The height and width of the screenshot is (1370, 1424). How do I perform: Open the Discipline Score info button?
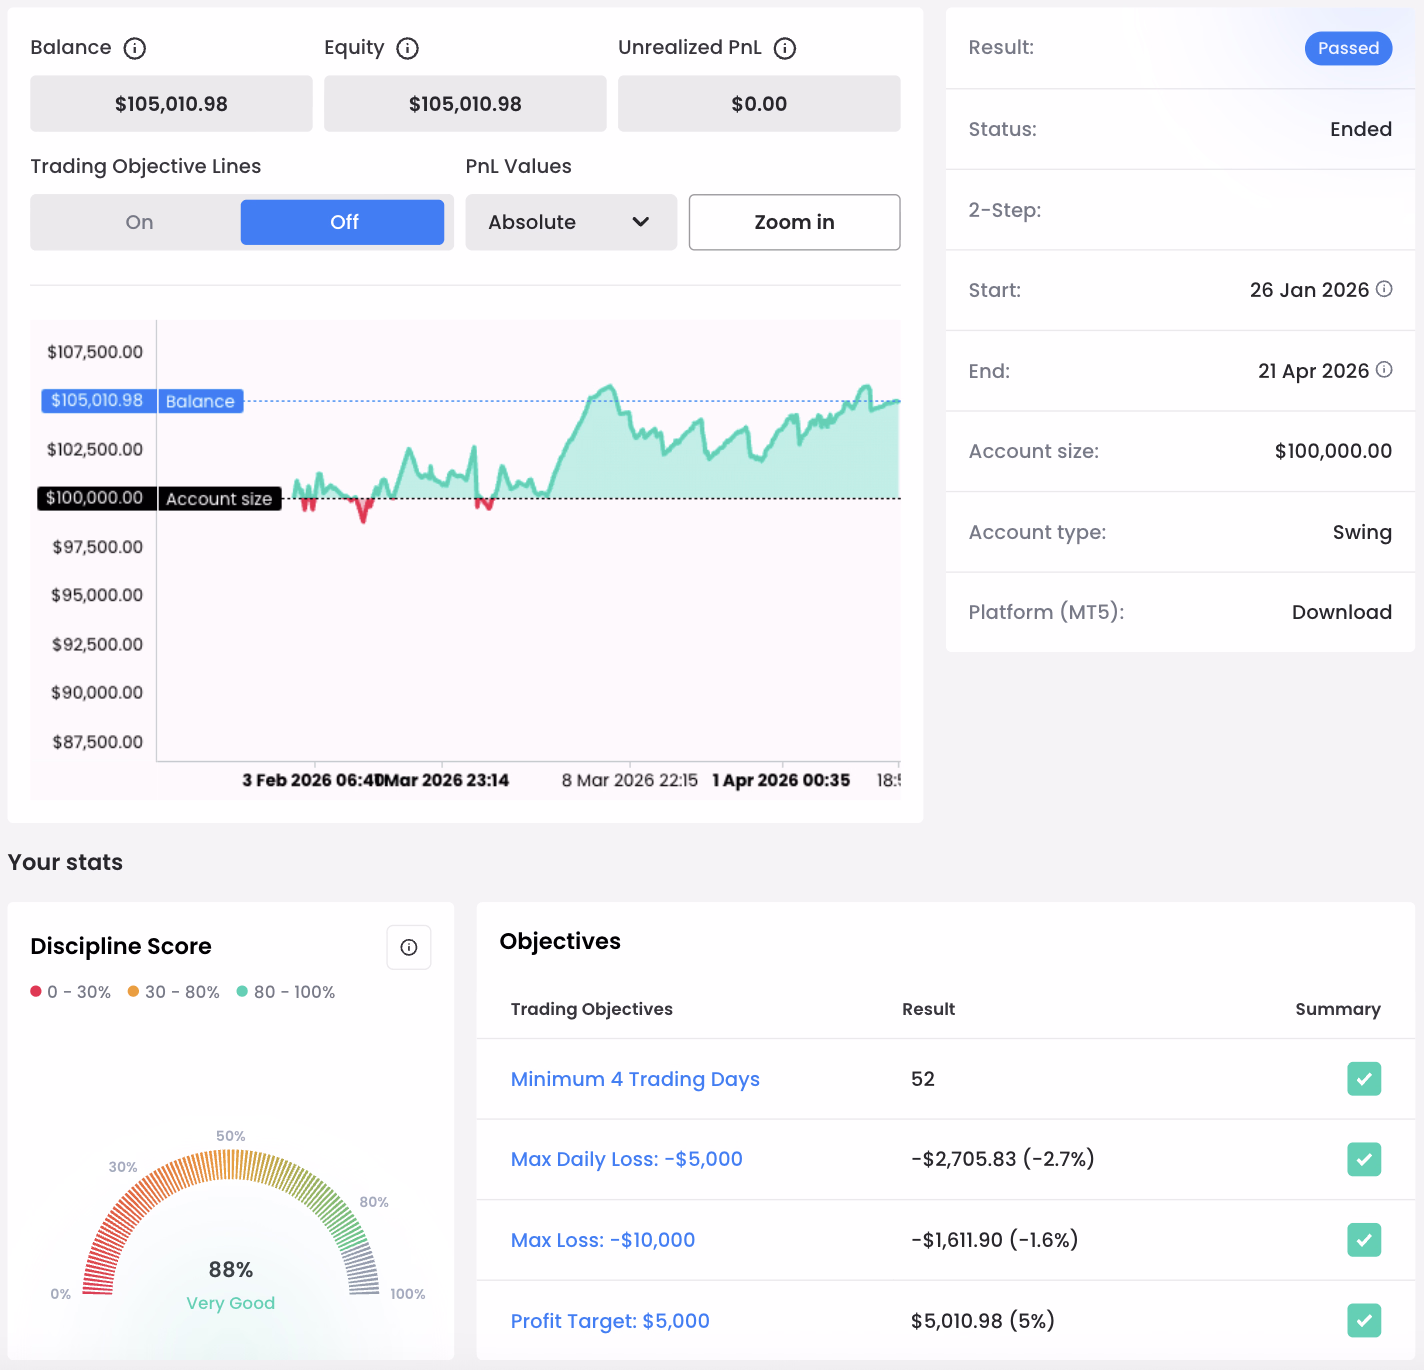coord(409,947)
